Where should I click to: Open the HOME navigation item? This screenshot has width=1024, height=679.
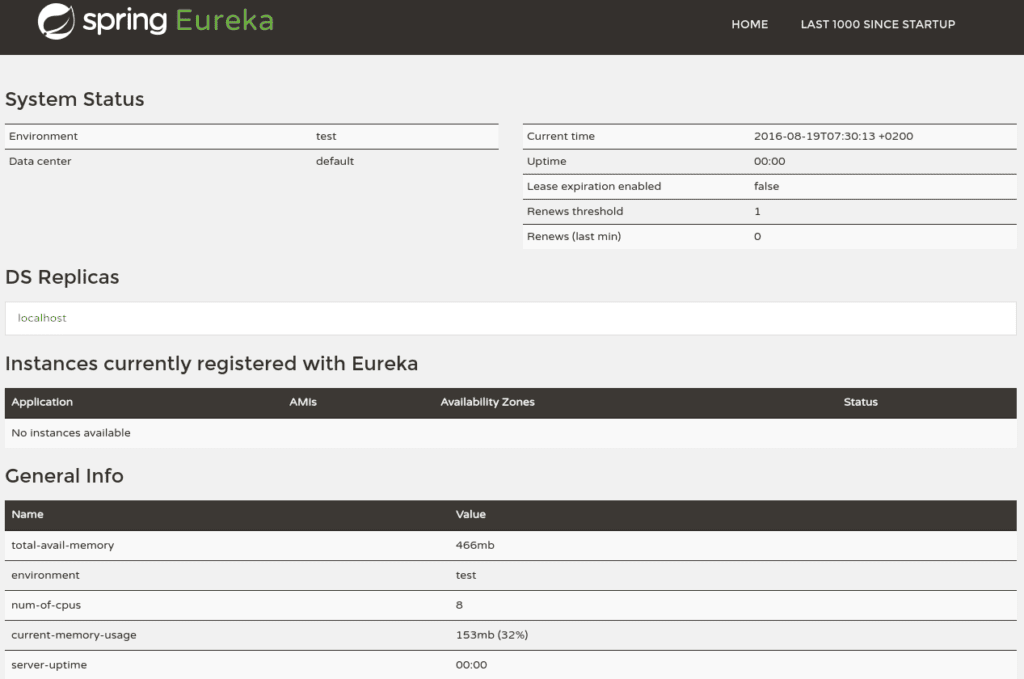pos(749,24)
